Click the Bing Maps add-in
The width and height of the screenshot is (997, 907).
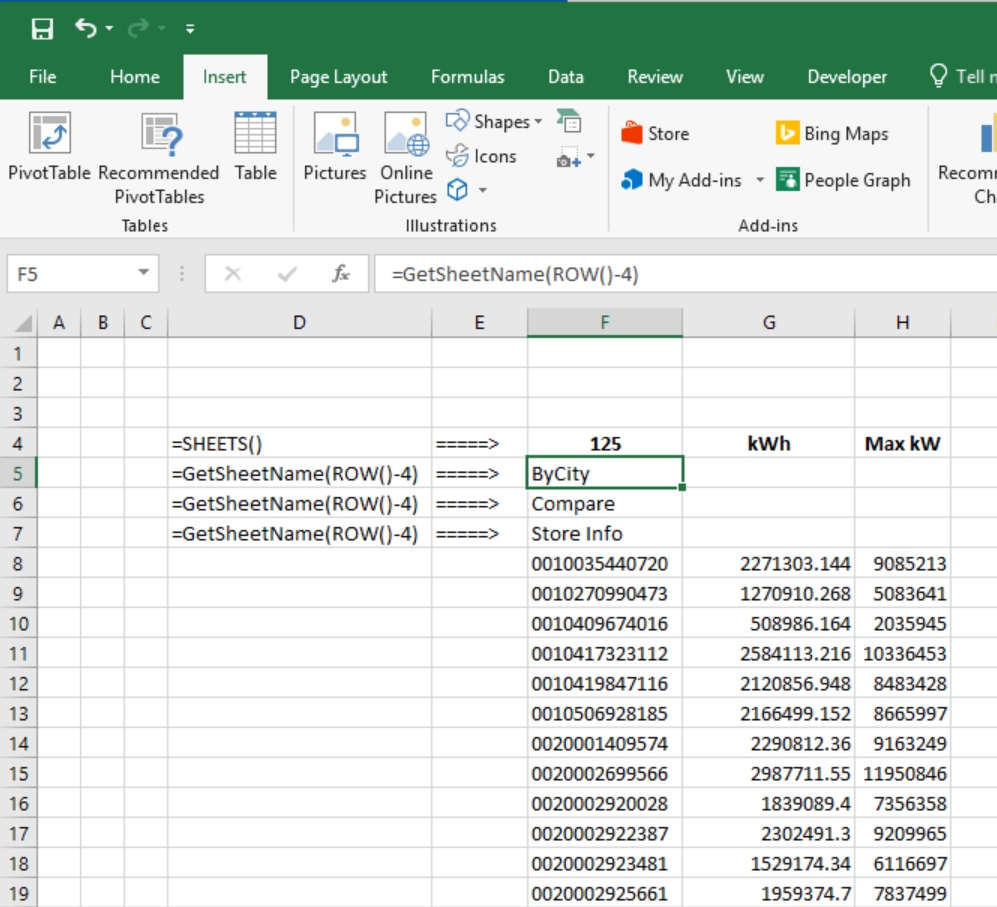click(832, 133)
